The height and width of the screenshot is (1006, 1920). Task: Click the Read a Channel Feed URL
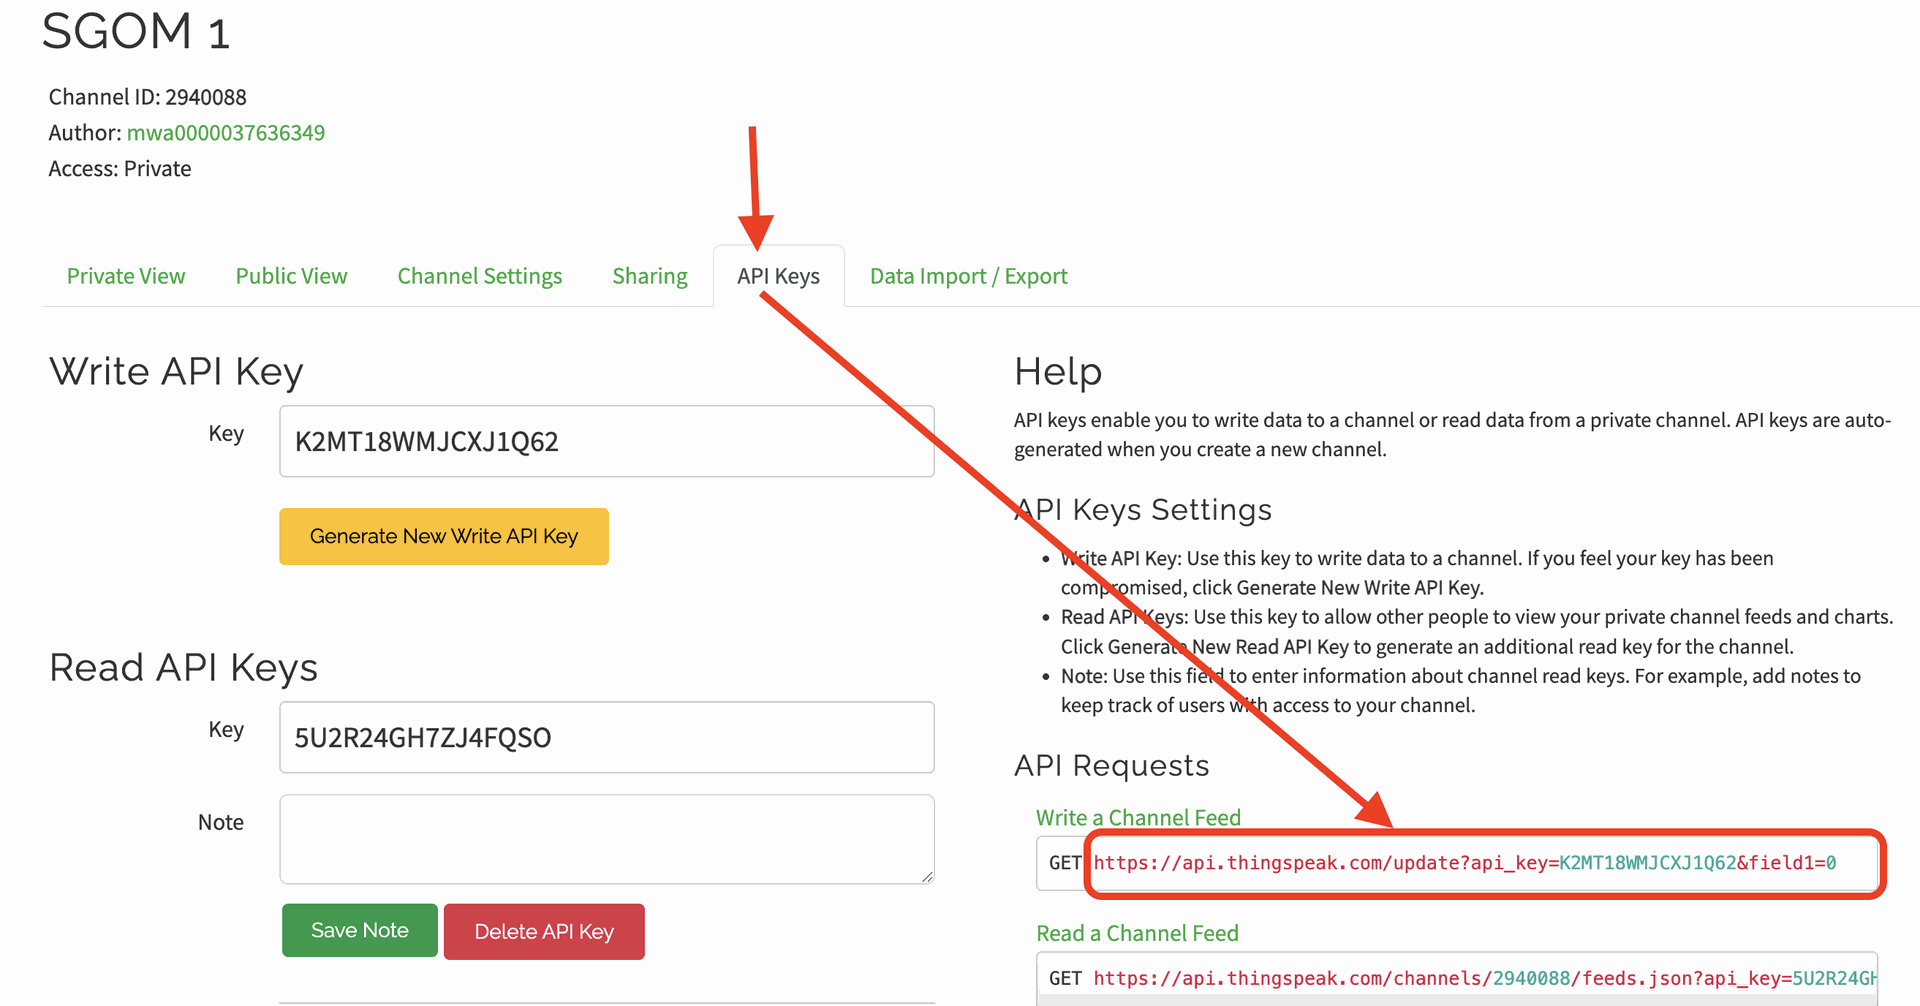1484,978
